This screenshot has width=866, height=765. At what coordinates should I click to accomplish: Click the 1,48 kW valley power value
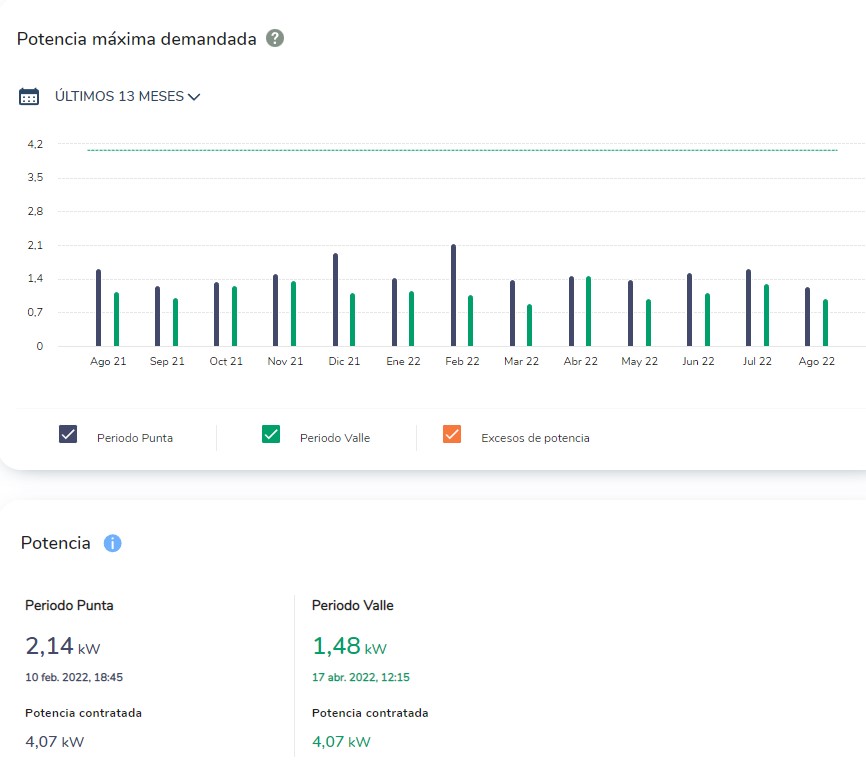tap(350, 646)
